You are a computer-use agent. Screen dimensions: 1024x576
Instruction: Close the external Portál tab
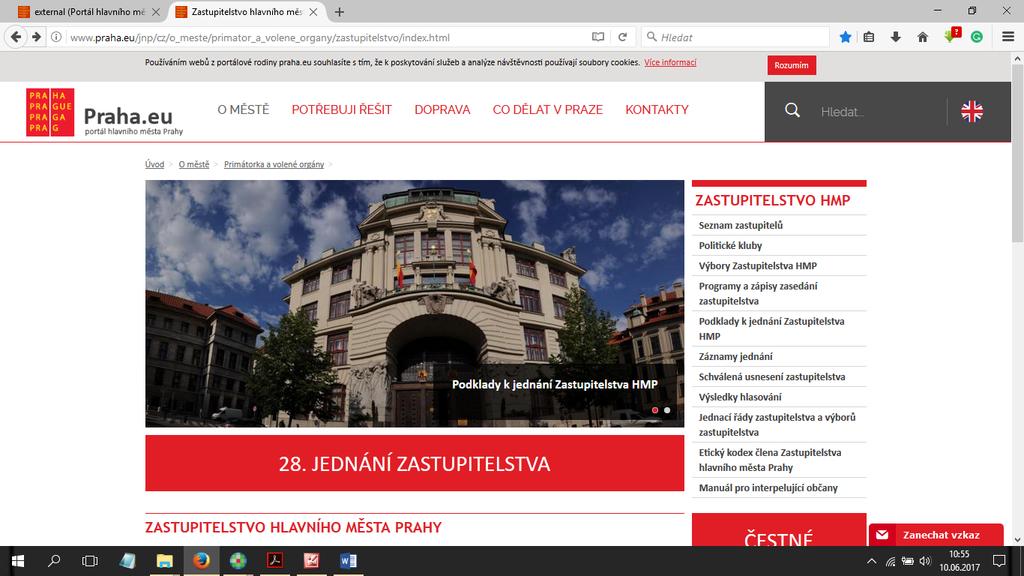point(155,12)
